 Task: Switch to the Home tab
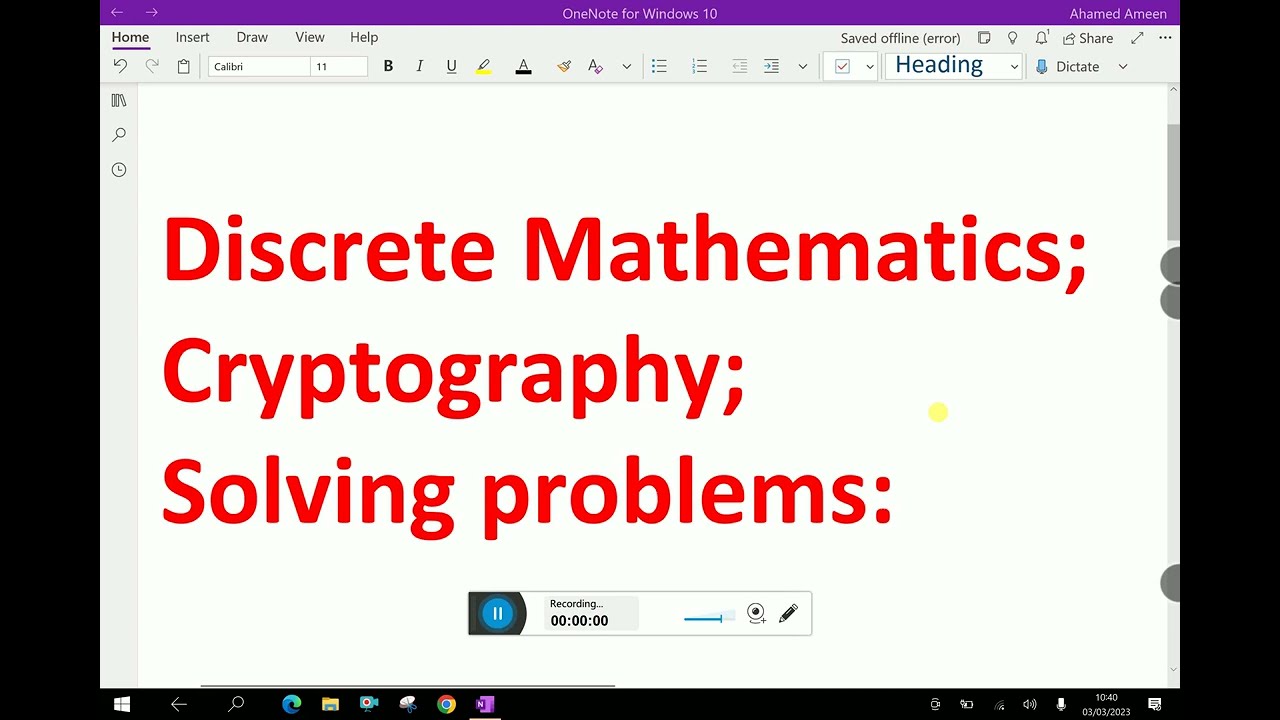pos(130,38)
